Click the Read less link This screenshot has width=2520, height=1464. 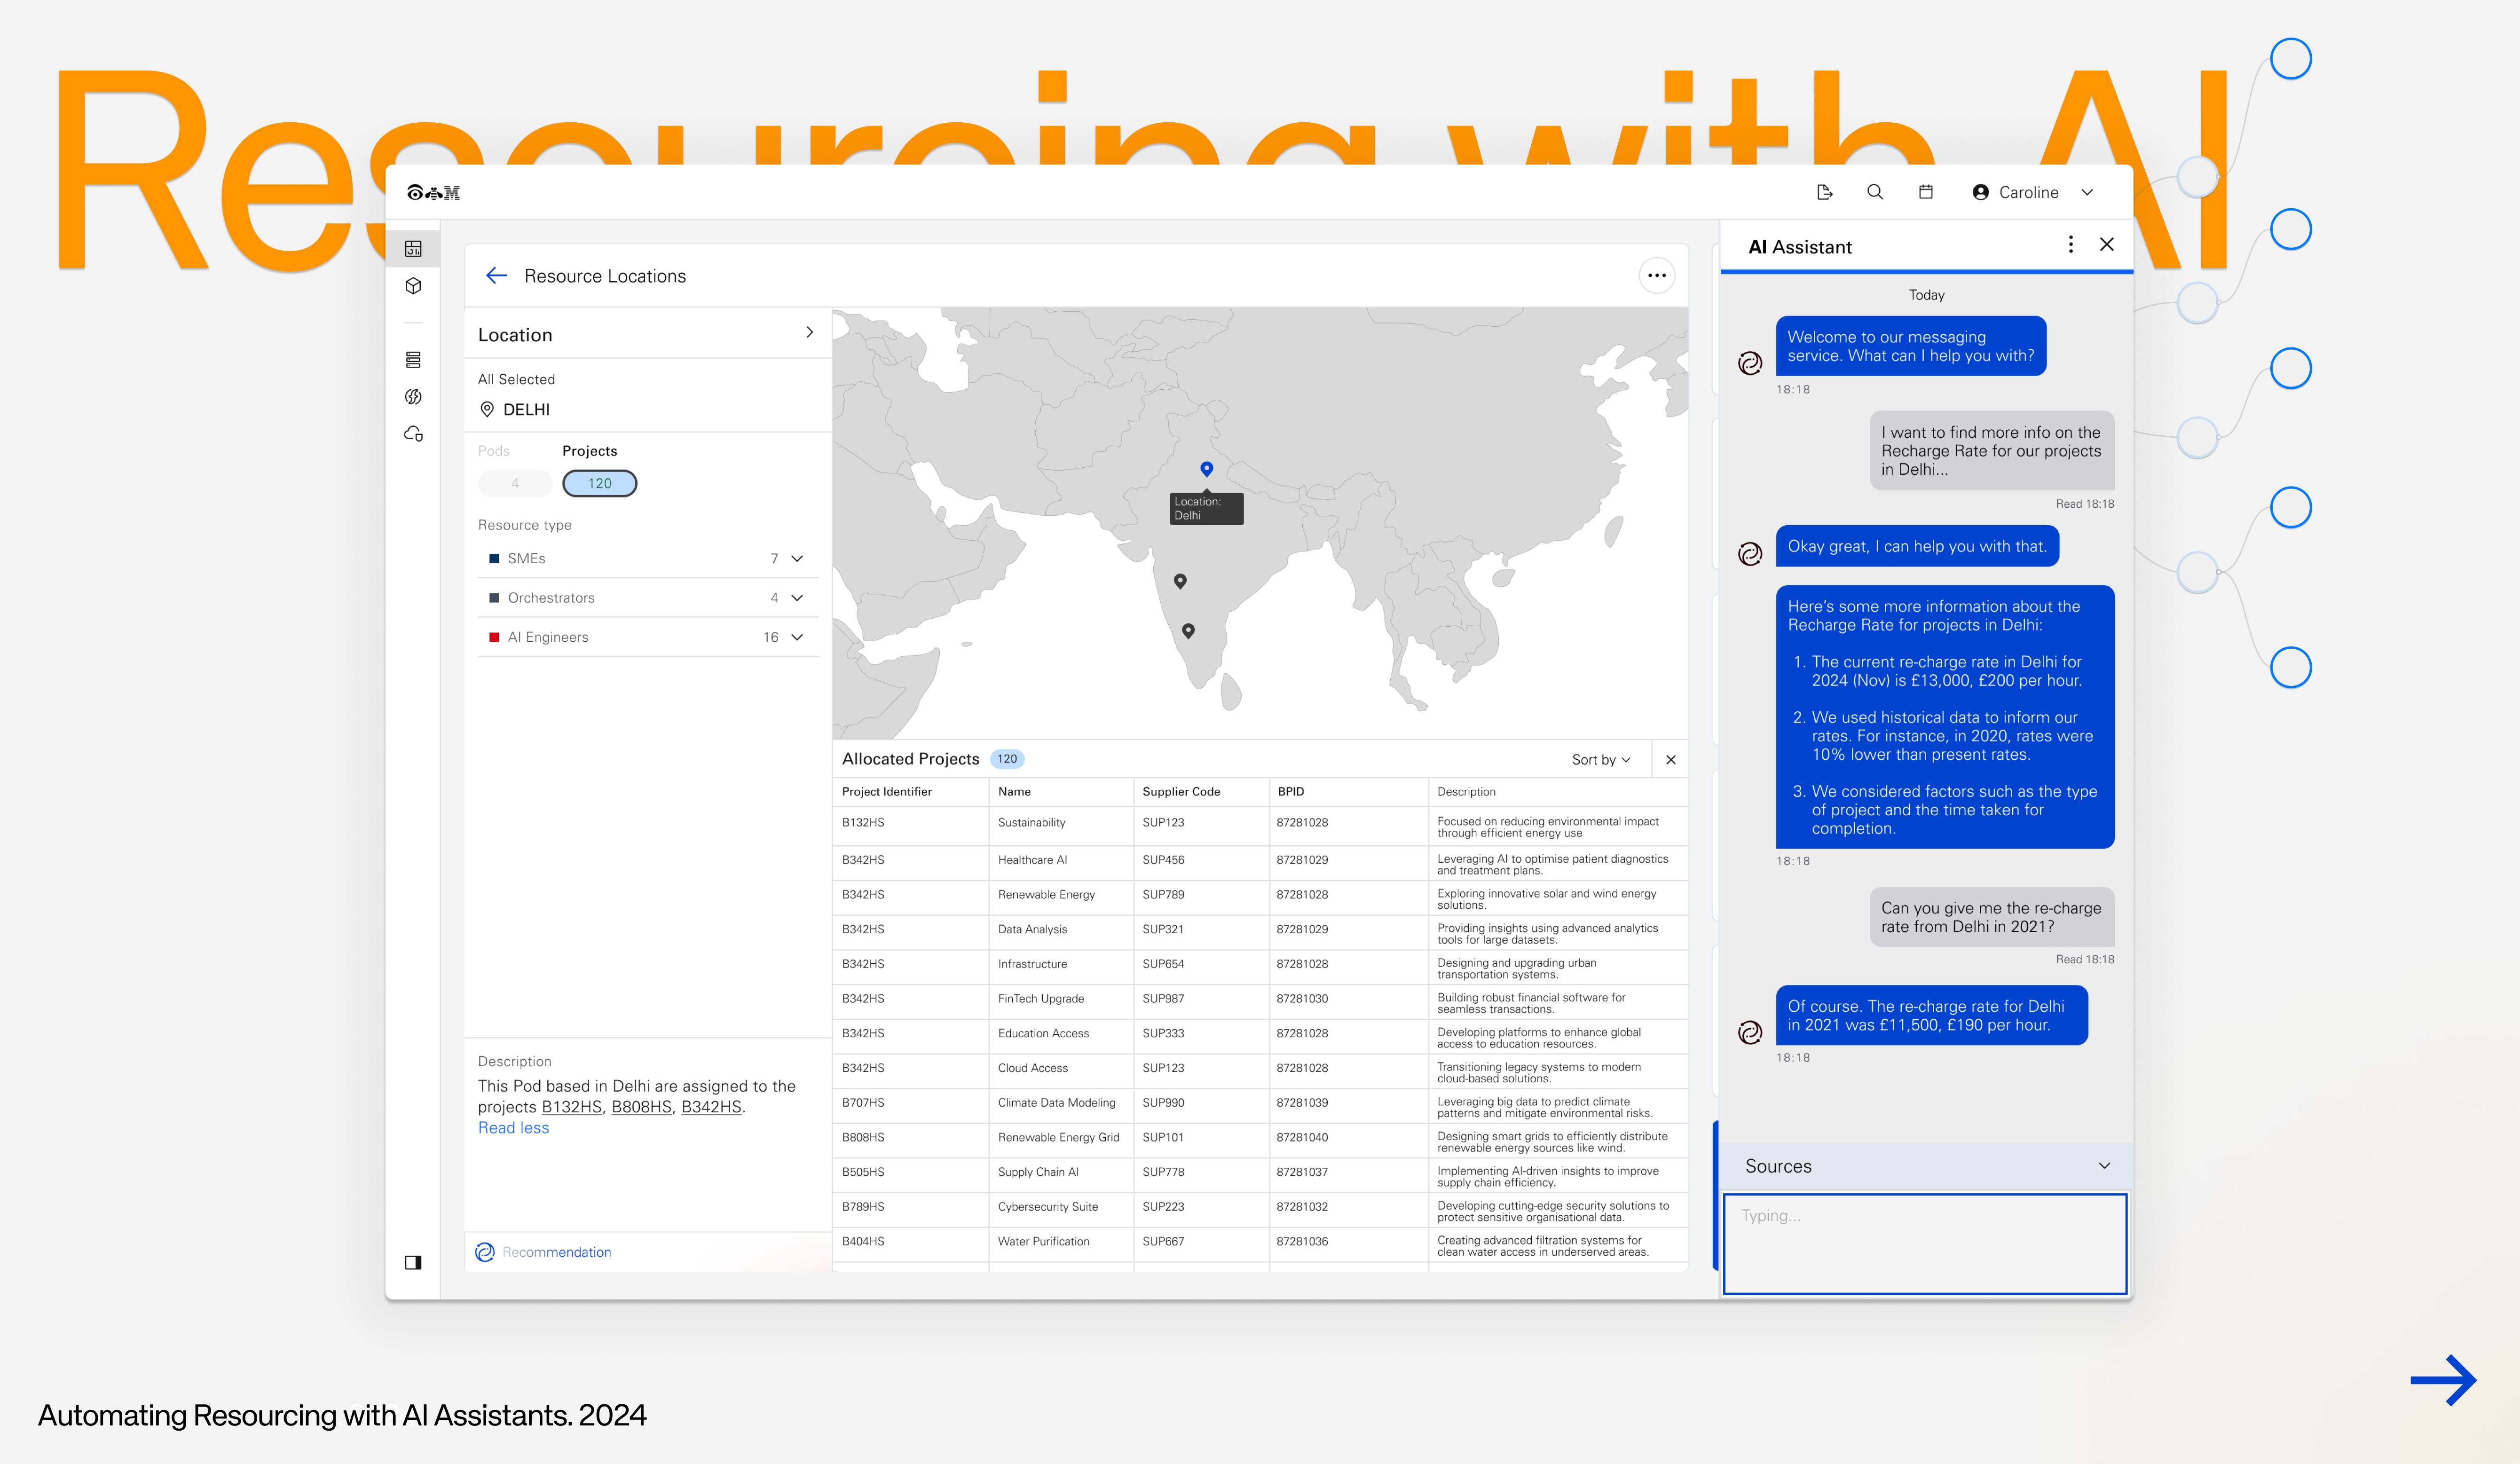tap(513, 1128)
